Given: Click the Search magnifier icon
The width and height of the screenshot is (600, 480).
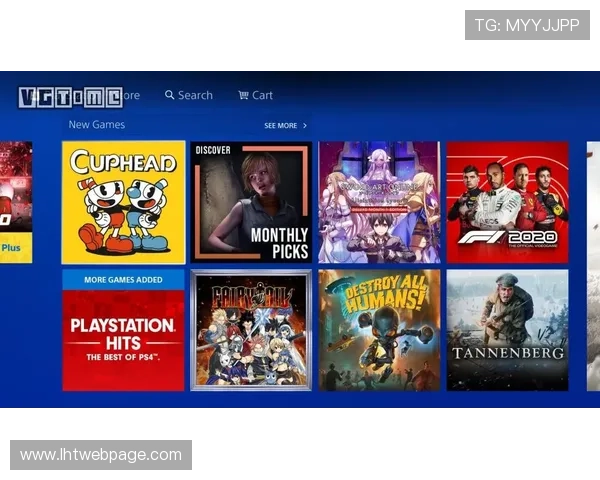Looking at the screenshot, I should click(170, 95).
